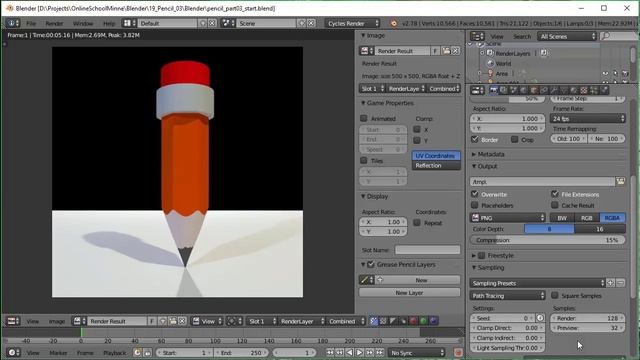Collapse the Sampling panel
The width and height of the screenshot is (640, 360).
474,267
